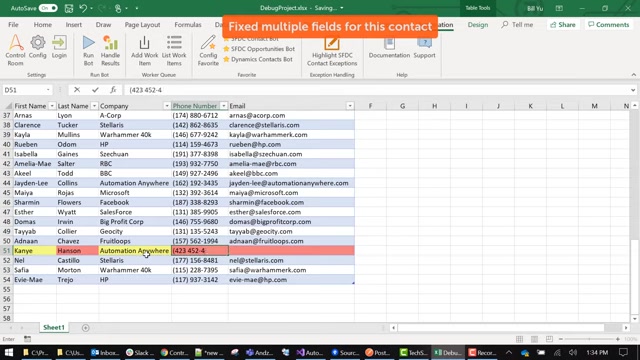Screen dimensions: 640x360
Task: Click the Save icon in title bar
Action: coord(69,8)
